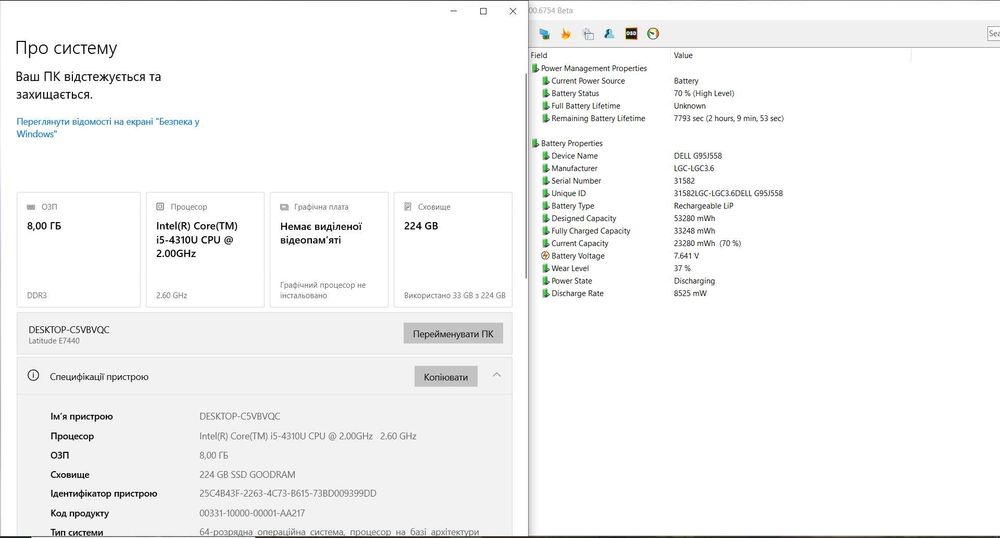1000x538 pixels.
Task: Click the text Використано 33 GB з 224 GB
Action: (x=455, y=295)
